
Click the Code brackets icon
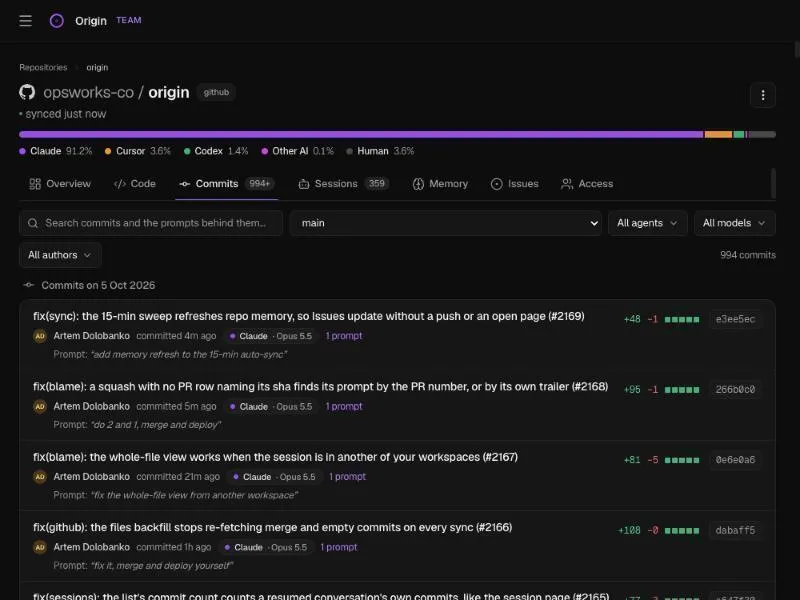[x=120, y=184]
